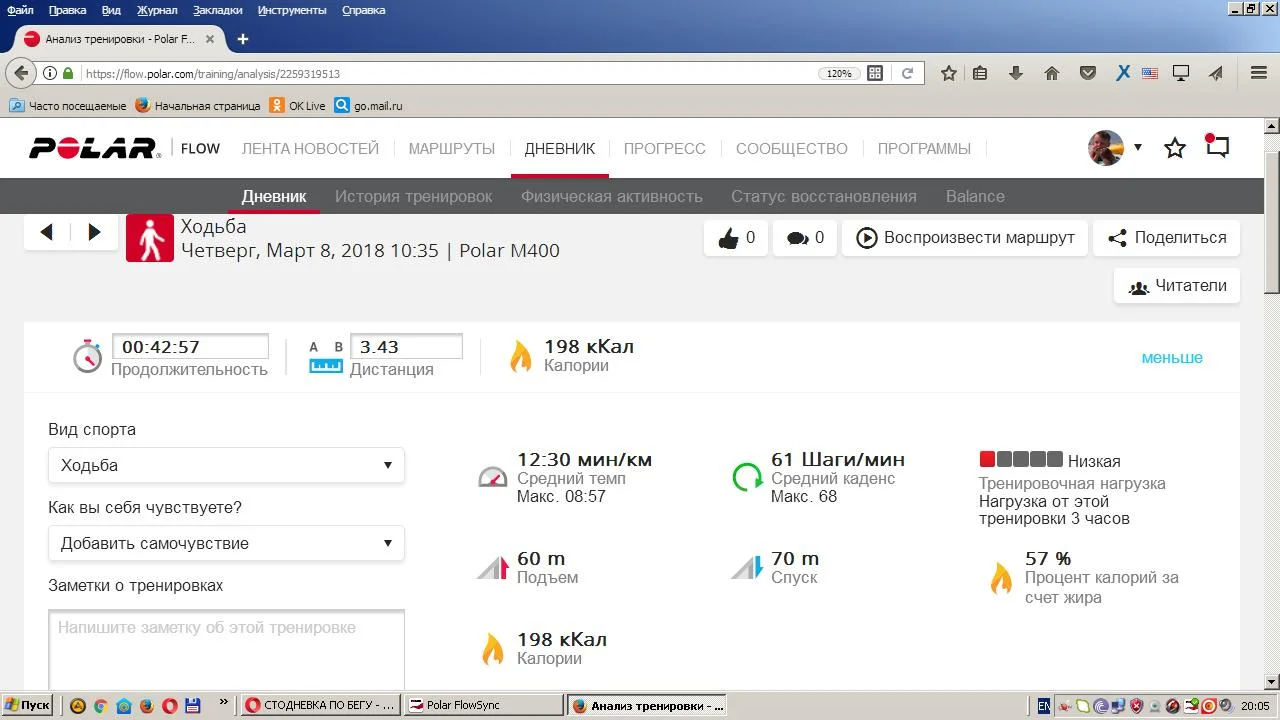
Task: Click the Воспроизвести маршрут button
Action: (965, 238)
